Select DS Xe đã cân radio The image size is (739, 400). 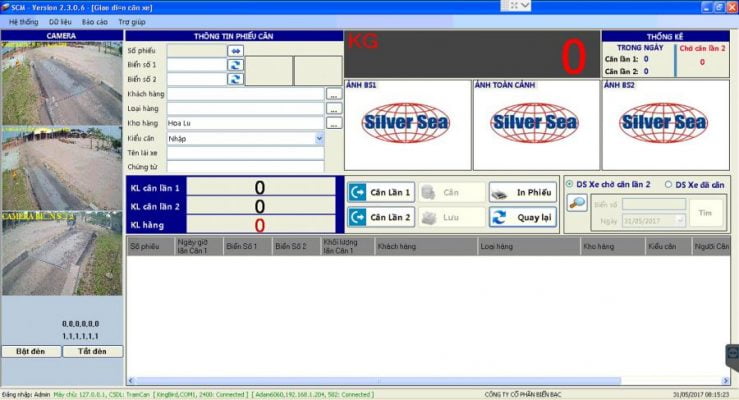click(668, 185)
